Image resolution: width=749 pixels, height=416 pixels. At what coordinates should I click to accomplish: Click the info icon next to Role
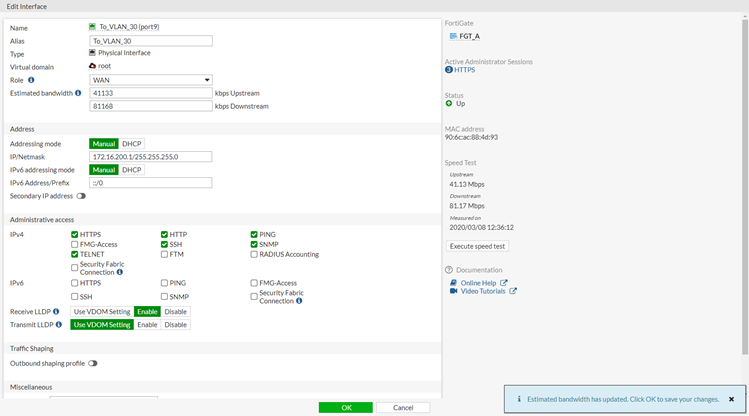click(x=31, y=80)
